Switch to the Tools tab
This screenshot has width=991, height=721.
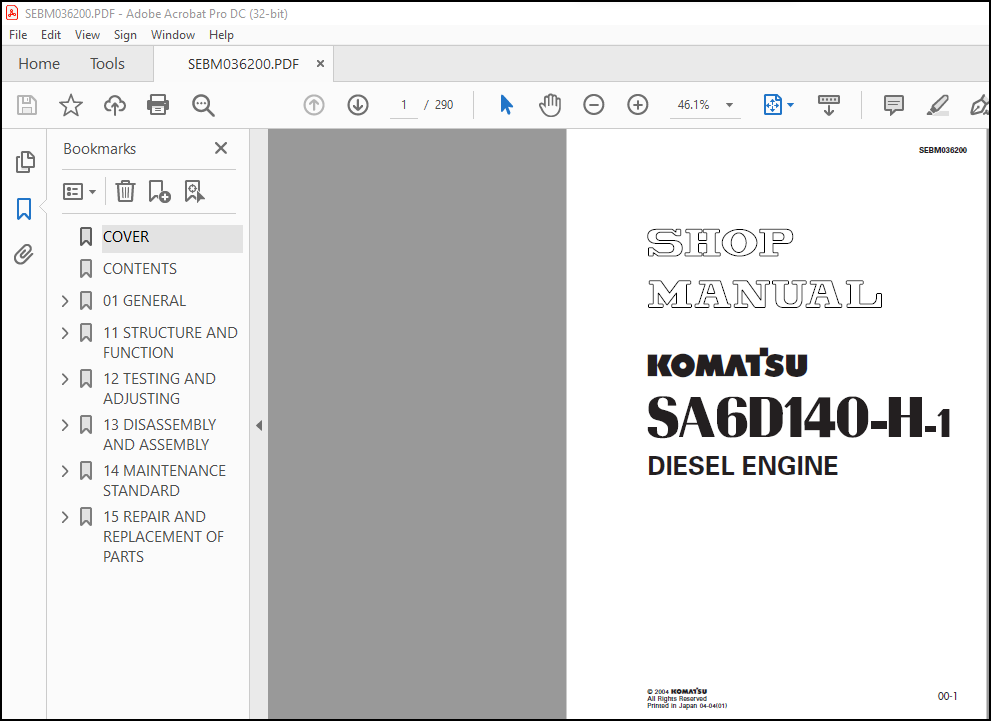107,64
